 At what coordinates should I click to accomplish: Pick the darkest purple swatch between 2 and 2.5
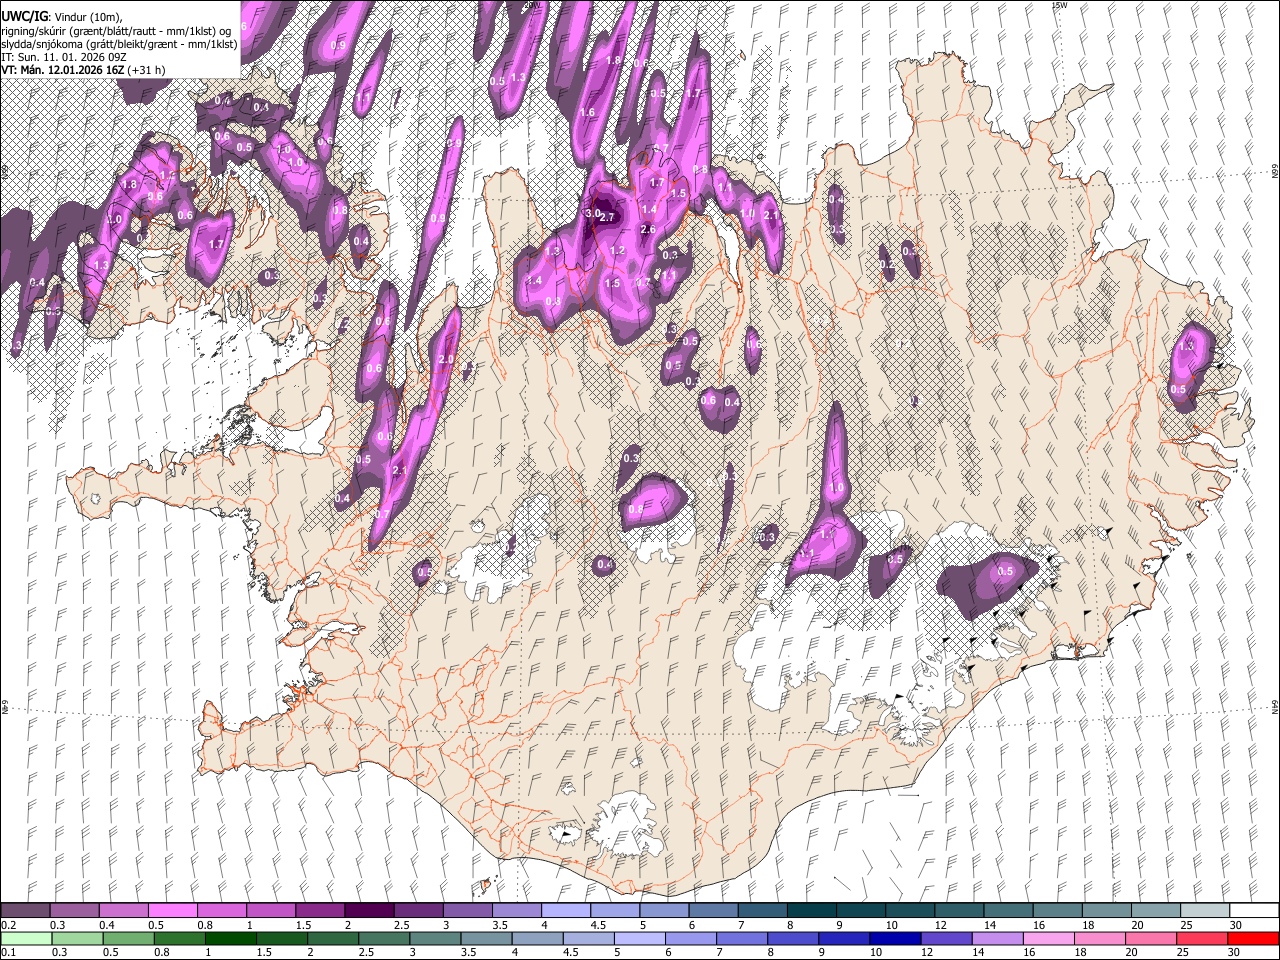click(x=368, y=911)
